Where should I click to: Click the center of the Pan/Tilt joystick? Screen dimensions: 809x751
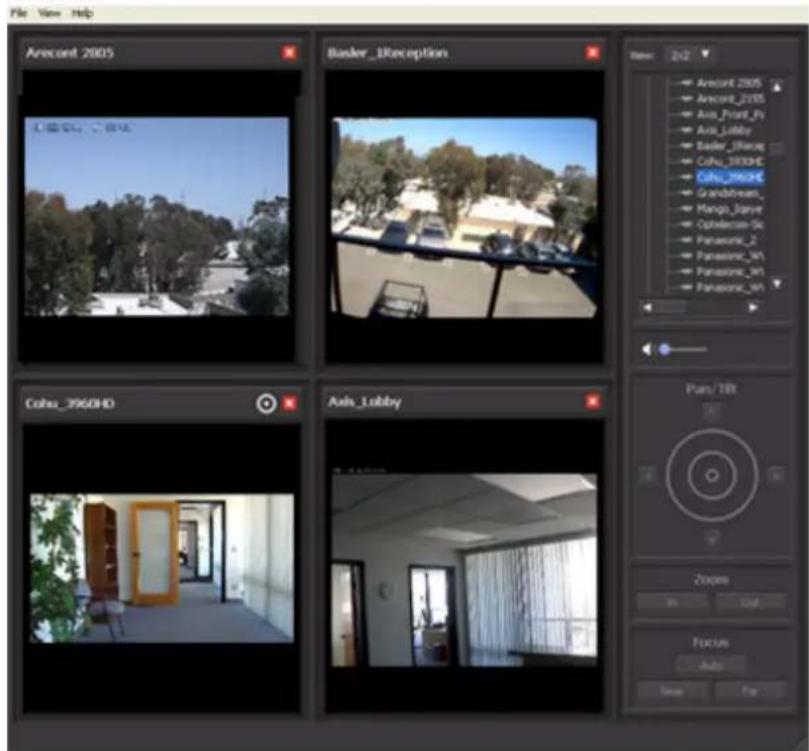712,475
